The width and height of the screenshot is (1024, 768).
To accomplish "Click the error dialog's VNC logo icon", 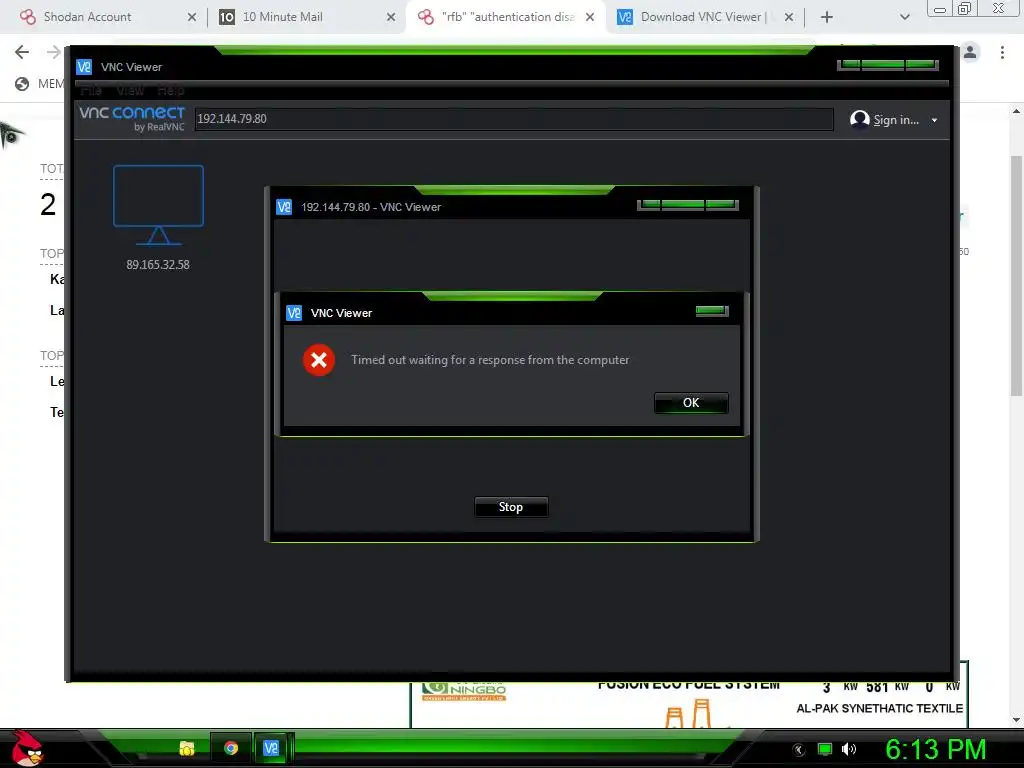I will (294, 313).
